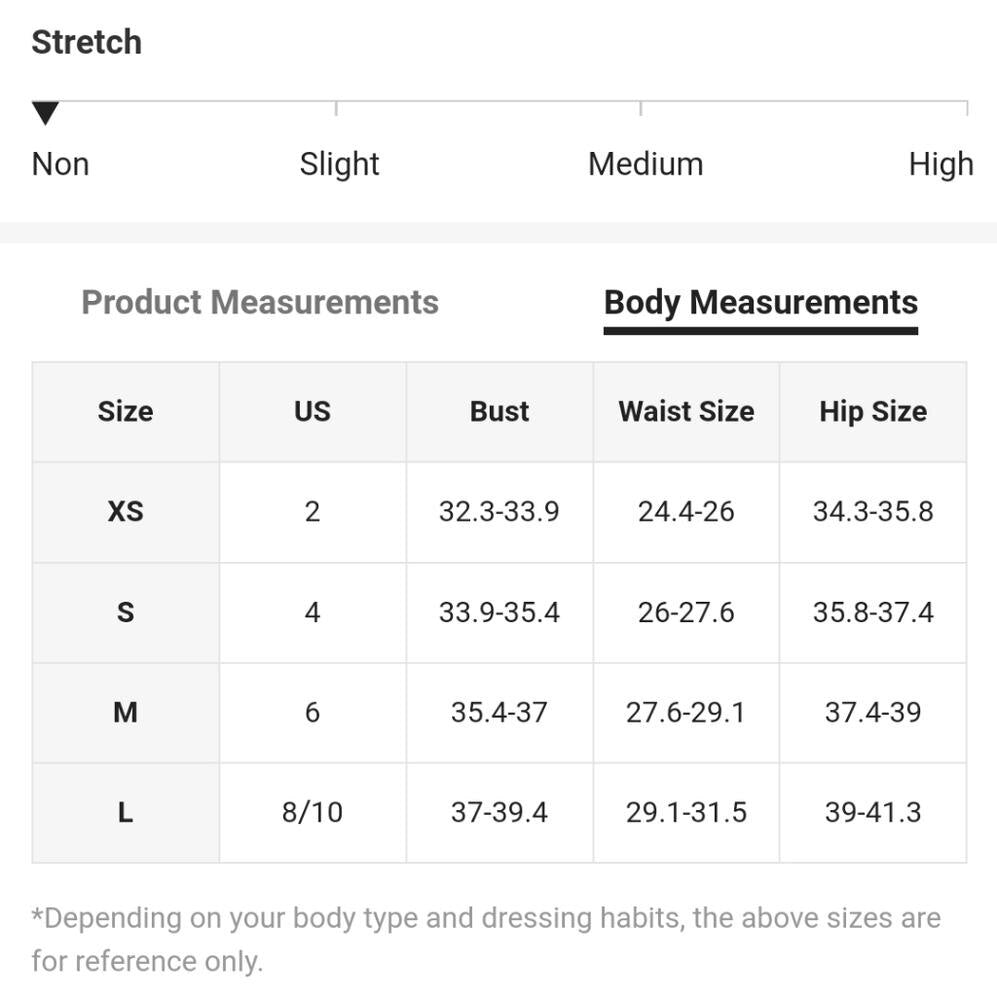Click the Hip Size column header
Screen dimensions: 997x1000
coord(872,412)
